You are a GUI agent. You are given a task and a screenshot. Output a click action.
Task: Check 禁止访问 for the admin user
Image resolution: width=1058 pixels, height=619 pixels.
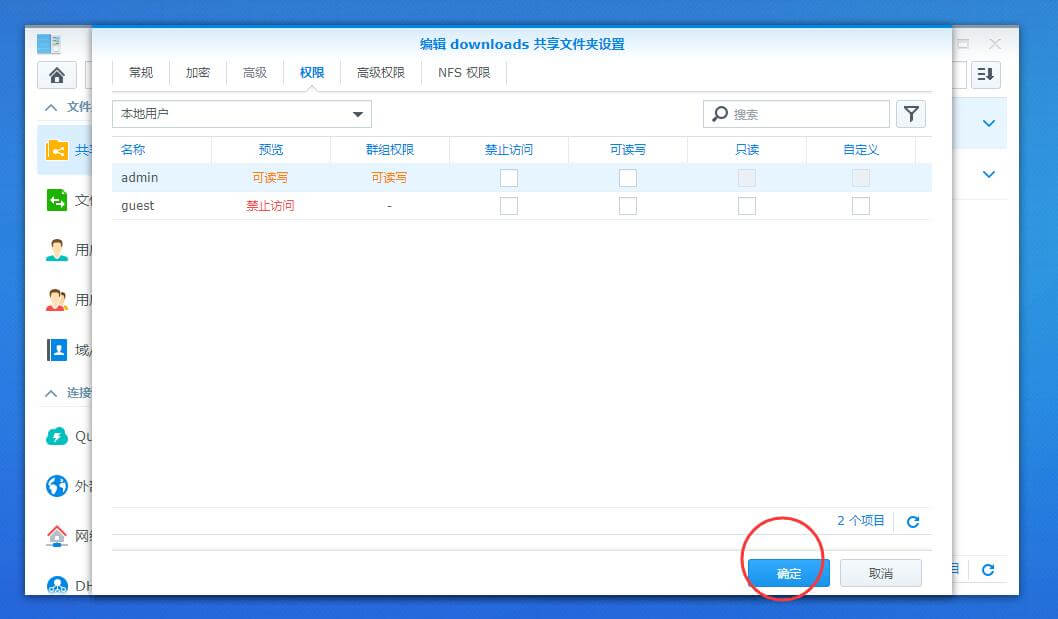point(509,178)
